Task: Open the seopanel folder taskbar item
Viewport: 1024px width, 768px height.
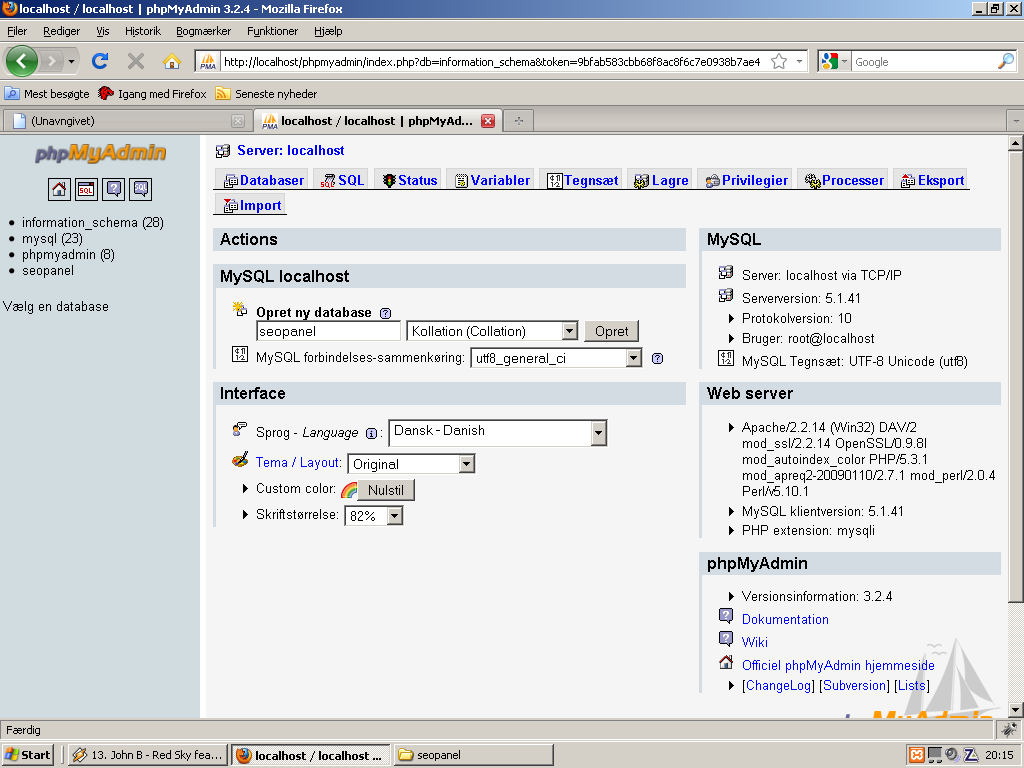Action: (473, 755)
